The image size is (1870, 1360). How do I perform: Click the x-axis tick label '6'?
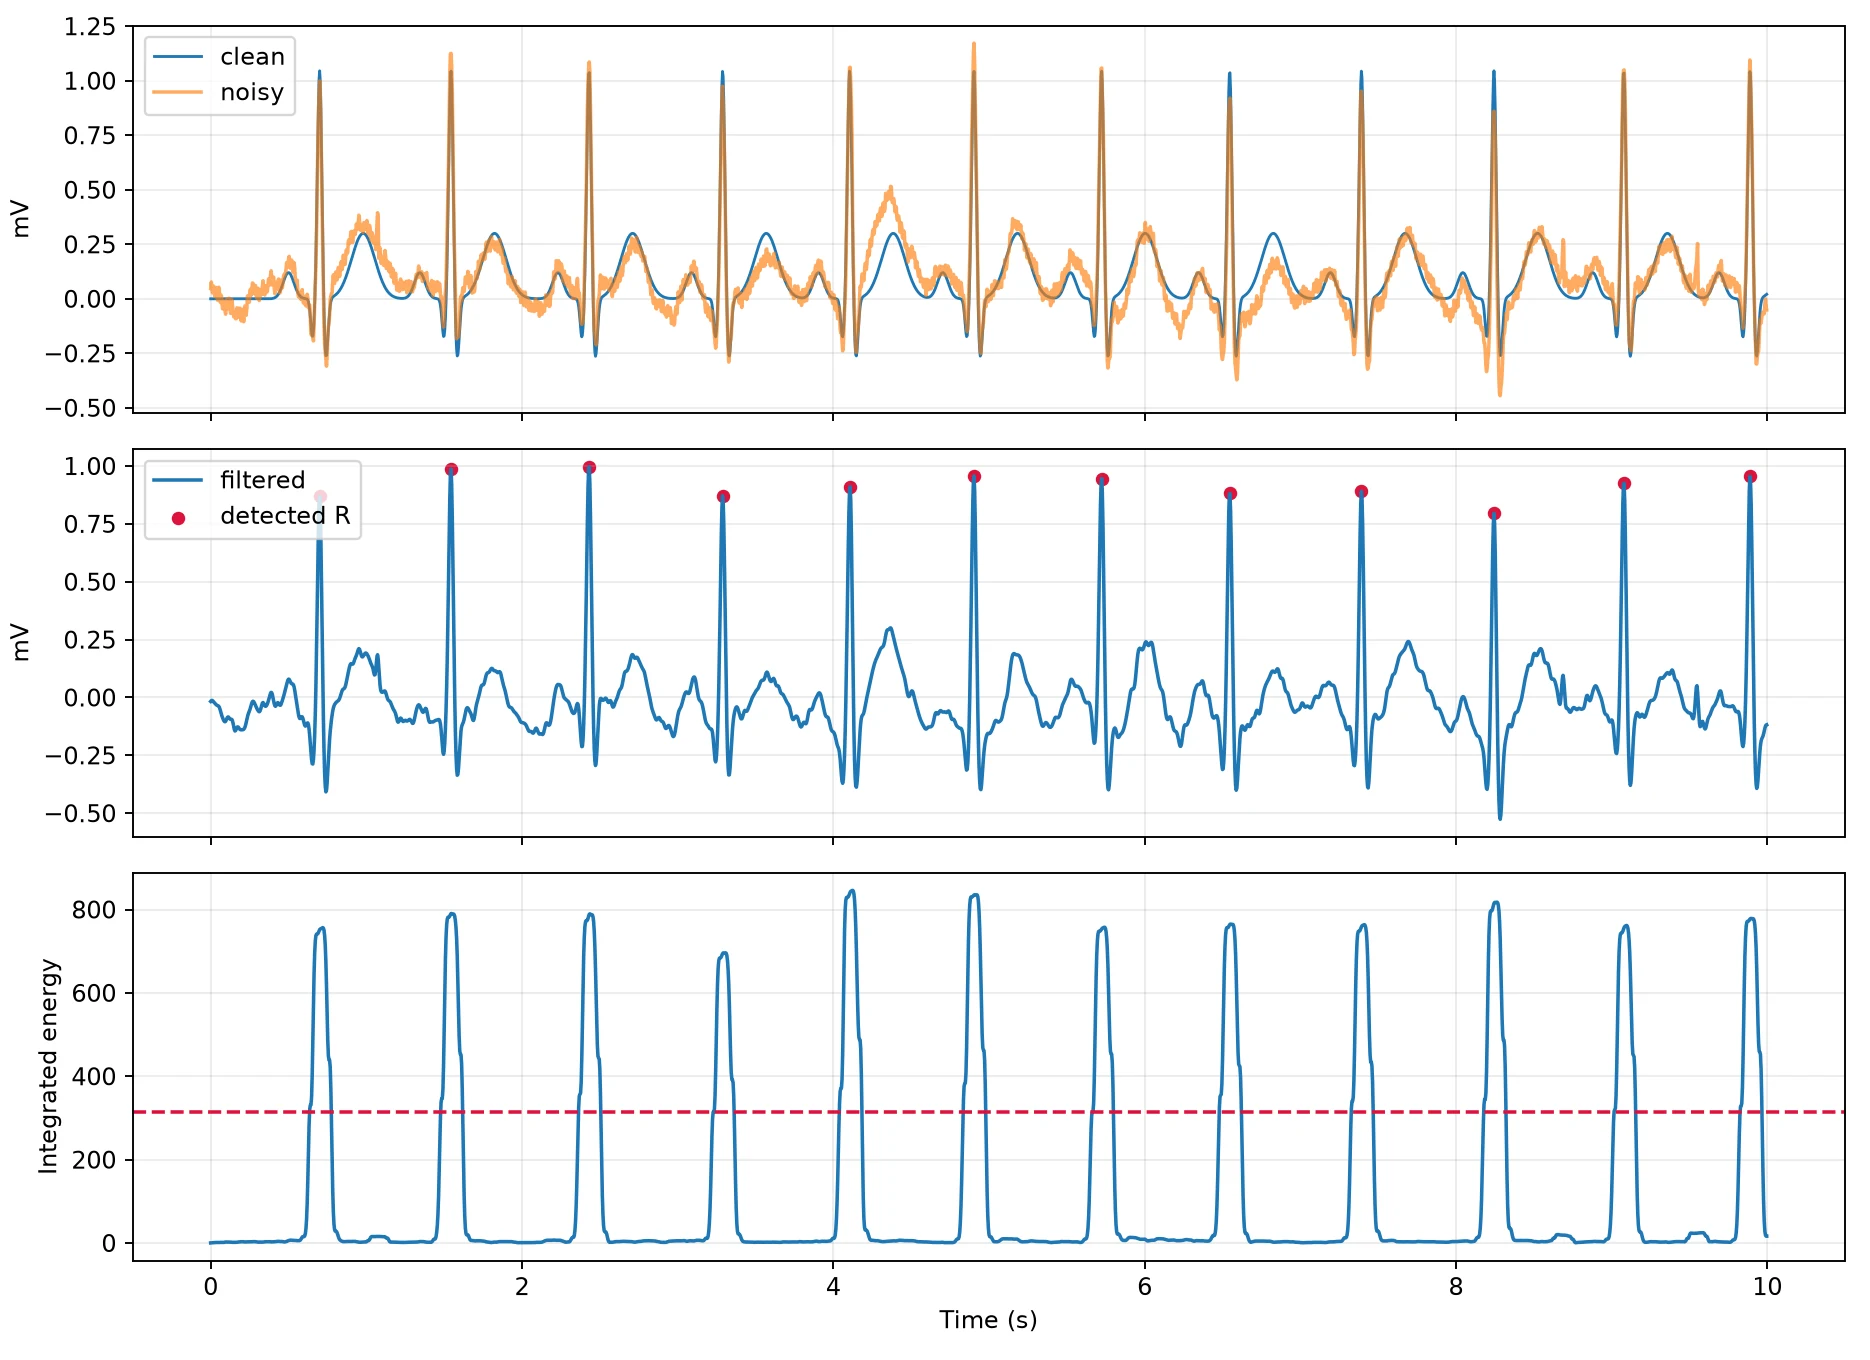click(1144, 1287)
